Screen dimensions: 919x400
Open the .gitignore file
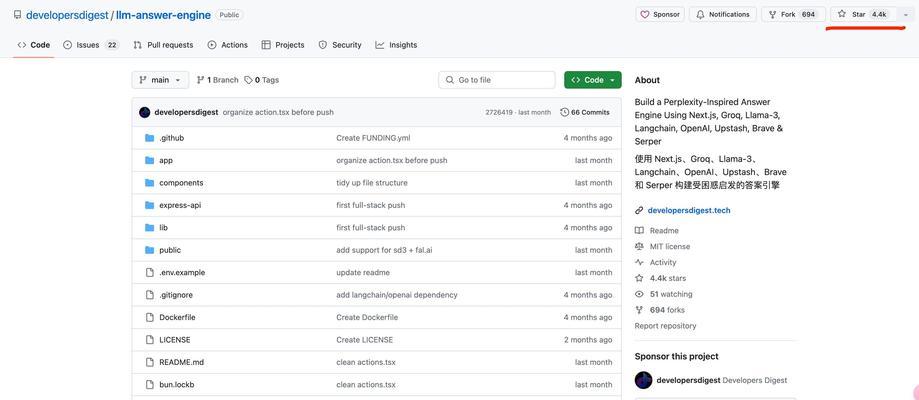coord(176,295)
